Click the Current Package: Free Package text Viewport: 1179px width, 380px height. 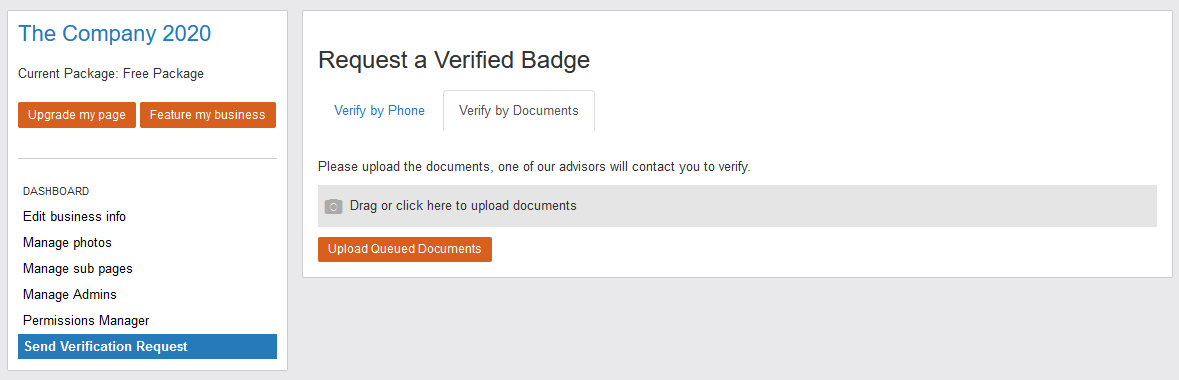pyautogui.click(x=111, y=74)
